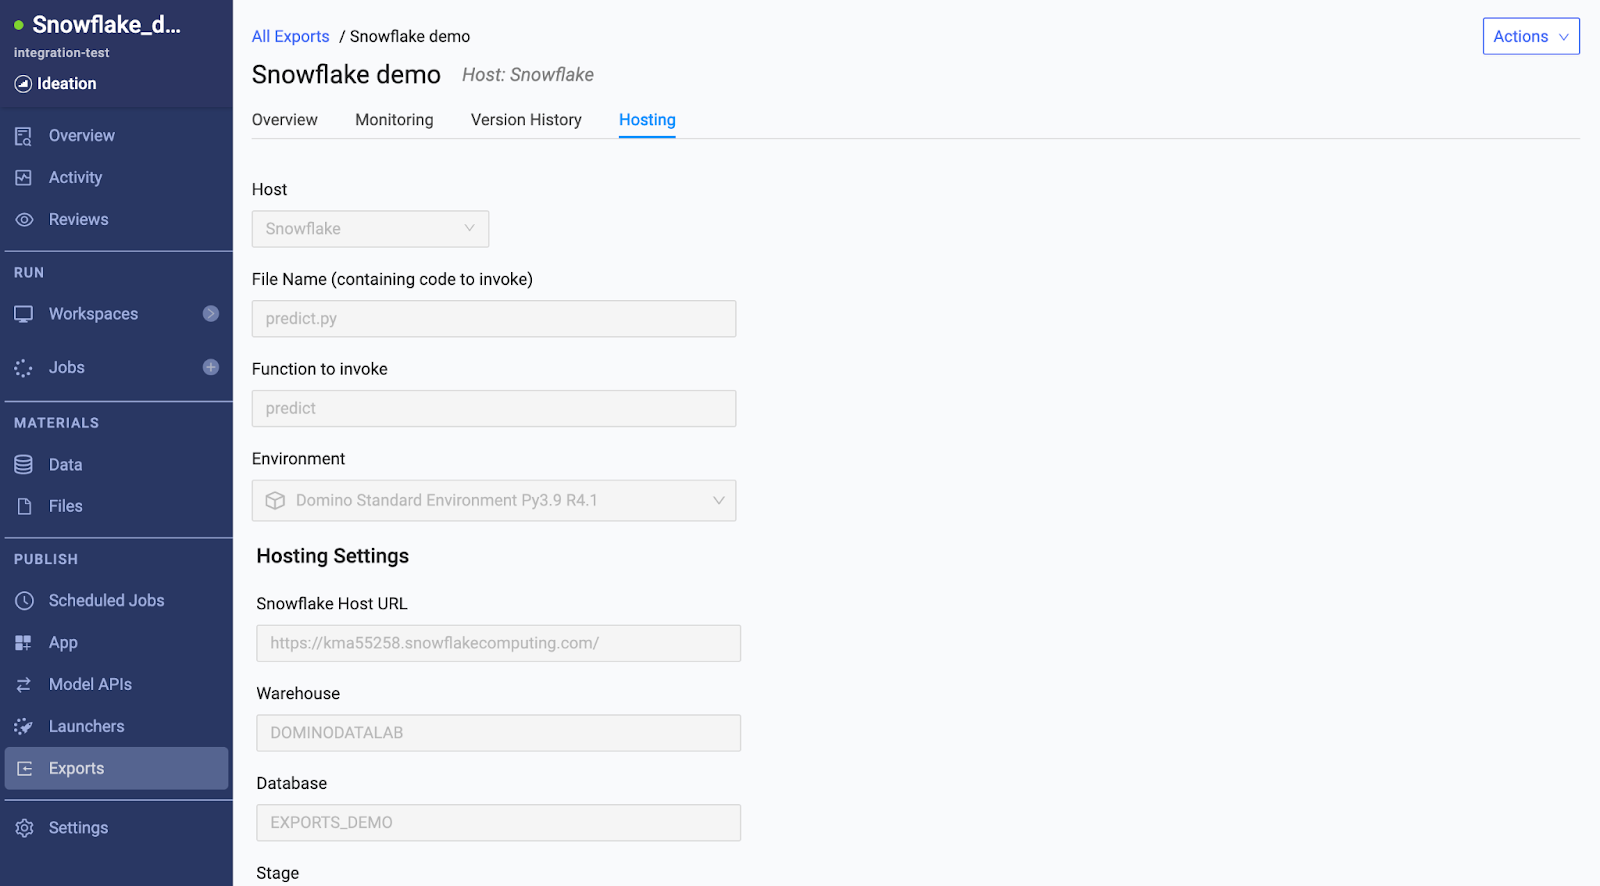Click the Function to invoke field

[x=494, y=409]
